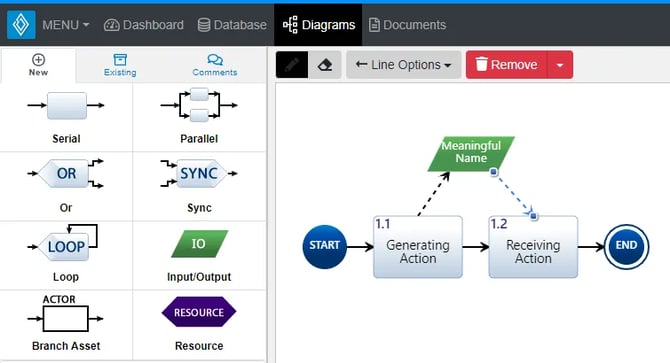Open the Remove button's dropdown arrow
Screen dimensions: 670x363
pos(560,65)
